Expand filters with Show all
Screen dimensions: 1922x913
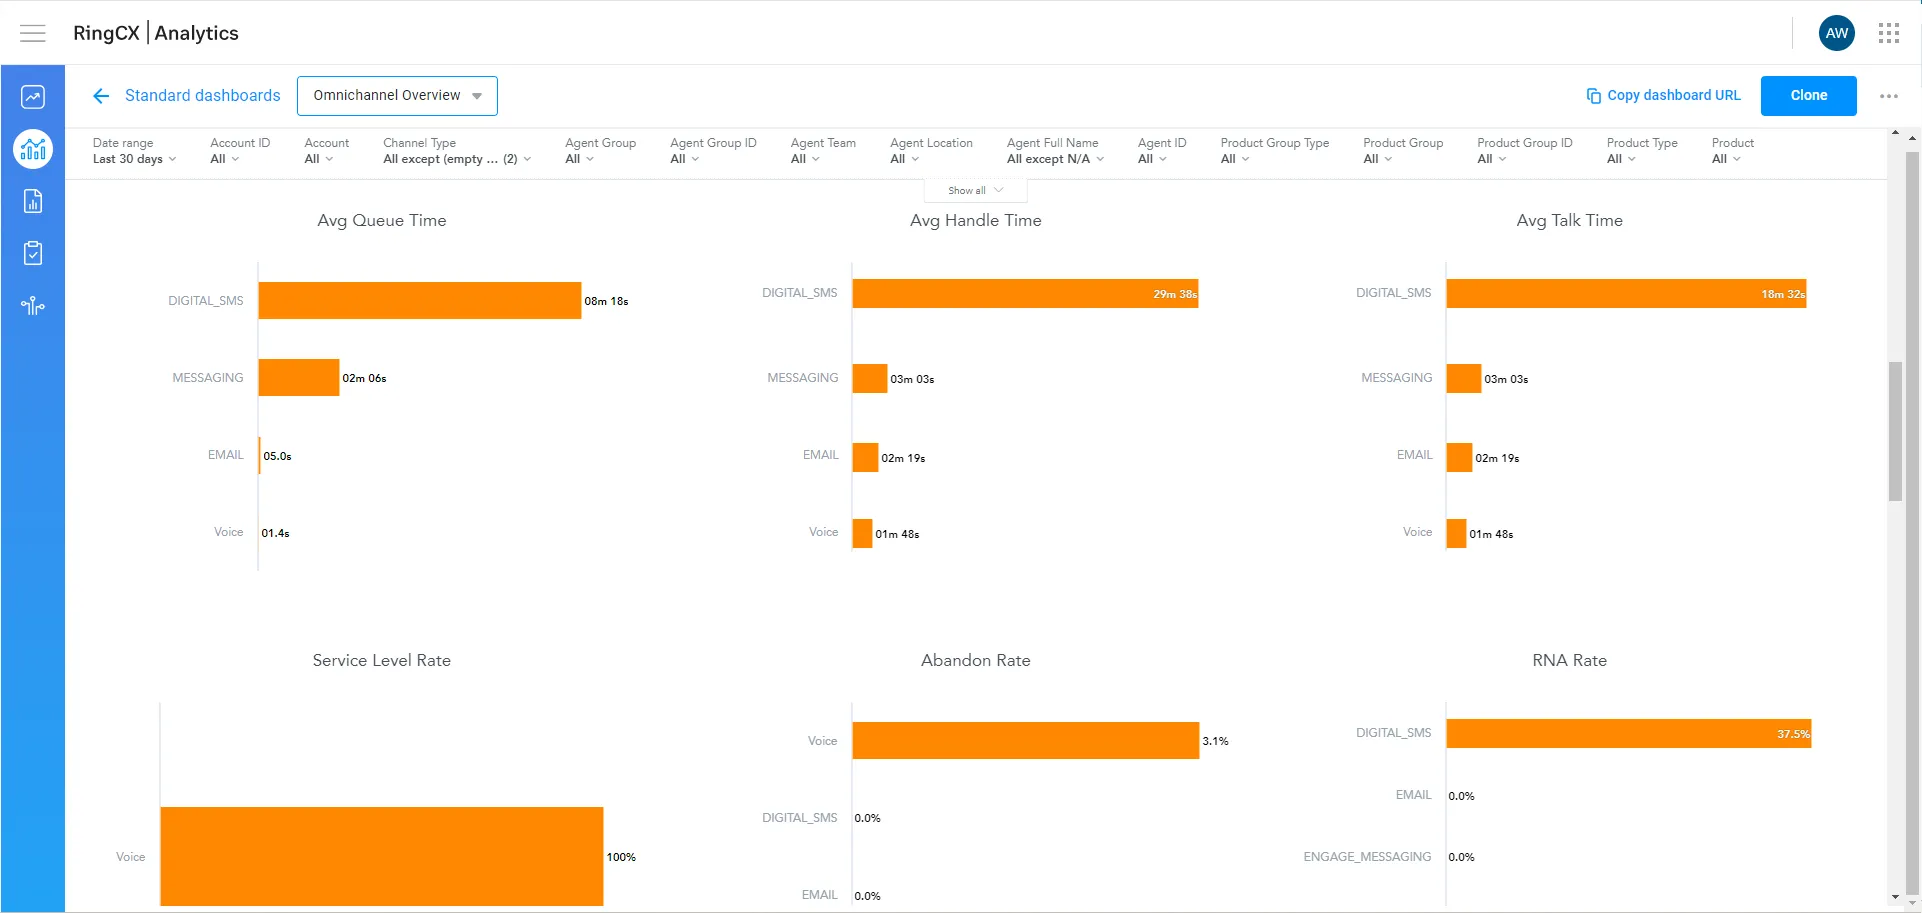point(975,190)
